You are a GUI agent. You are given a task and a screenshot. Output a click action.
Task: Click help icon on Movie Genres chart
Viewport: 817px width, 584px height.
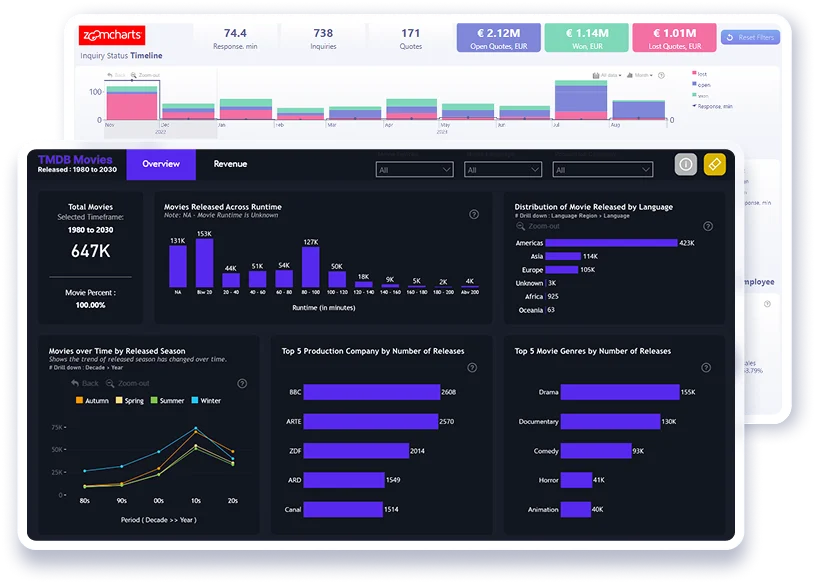710,368
